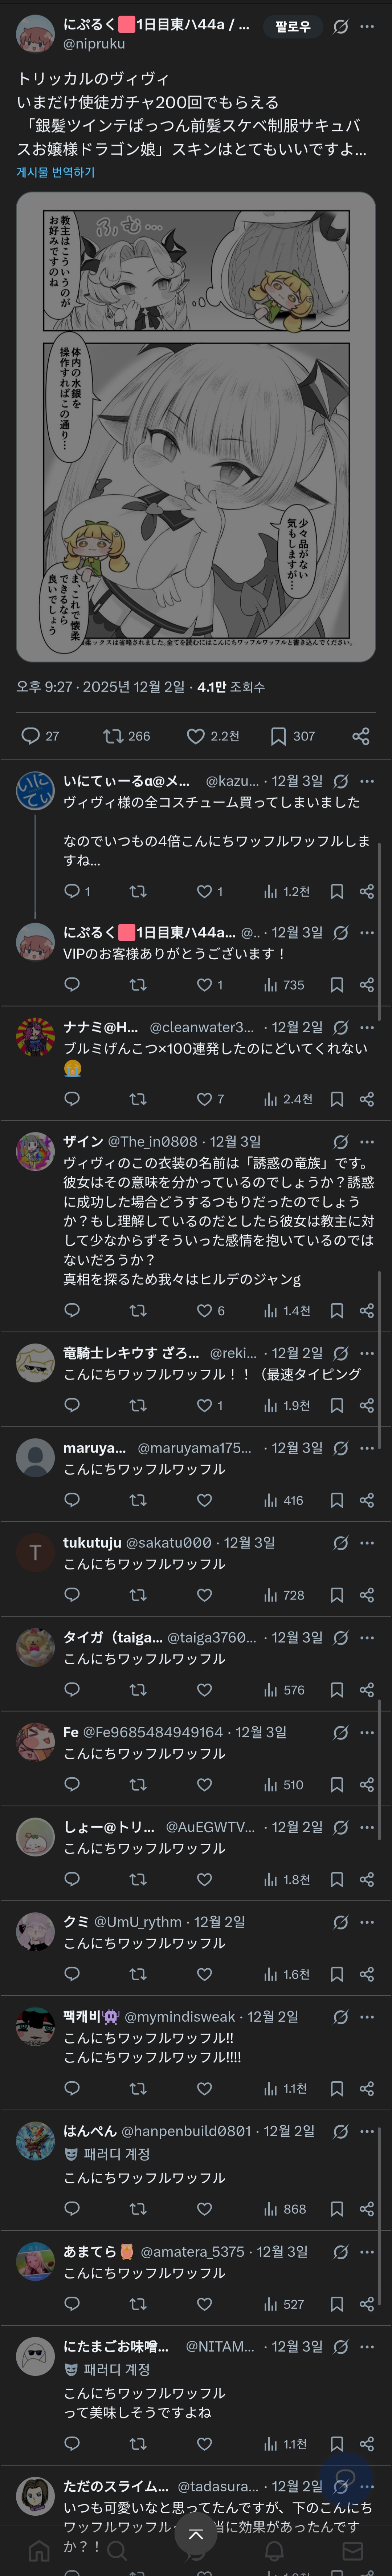Click the Grok icon on the main post
Image resolution: width=392 pixels, height=2576 pixels.
[340, 27]
